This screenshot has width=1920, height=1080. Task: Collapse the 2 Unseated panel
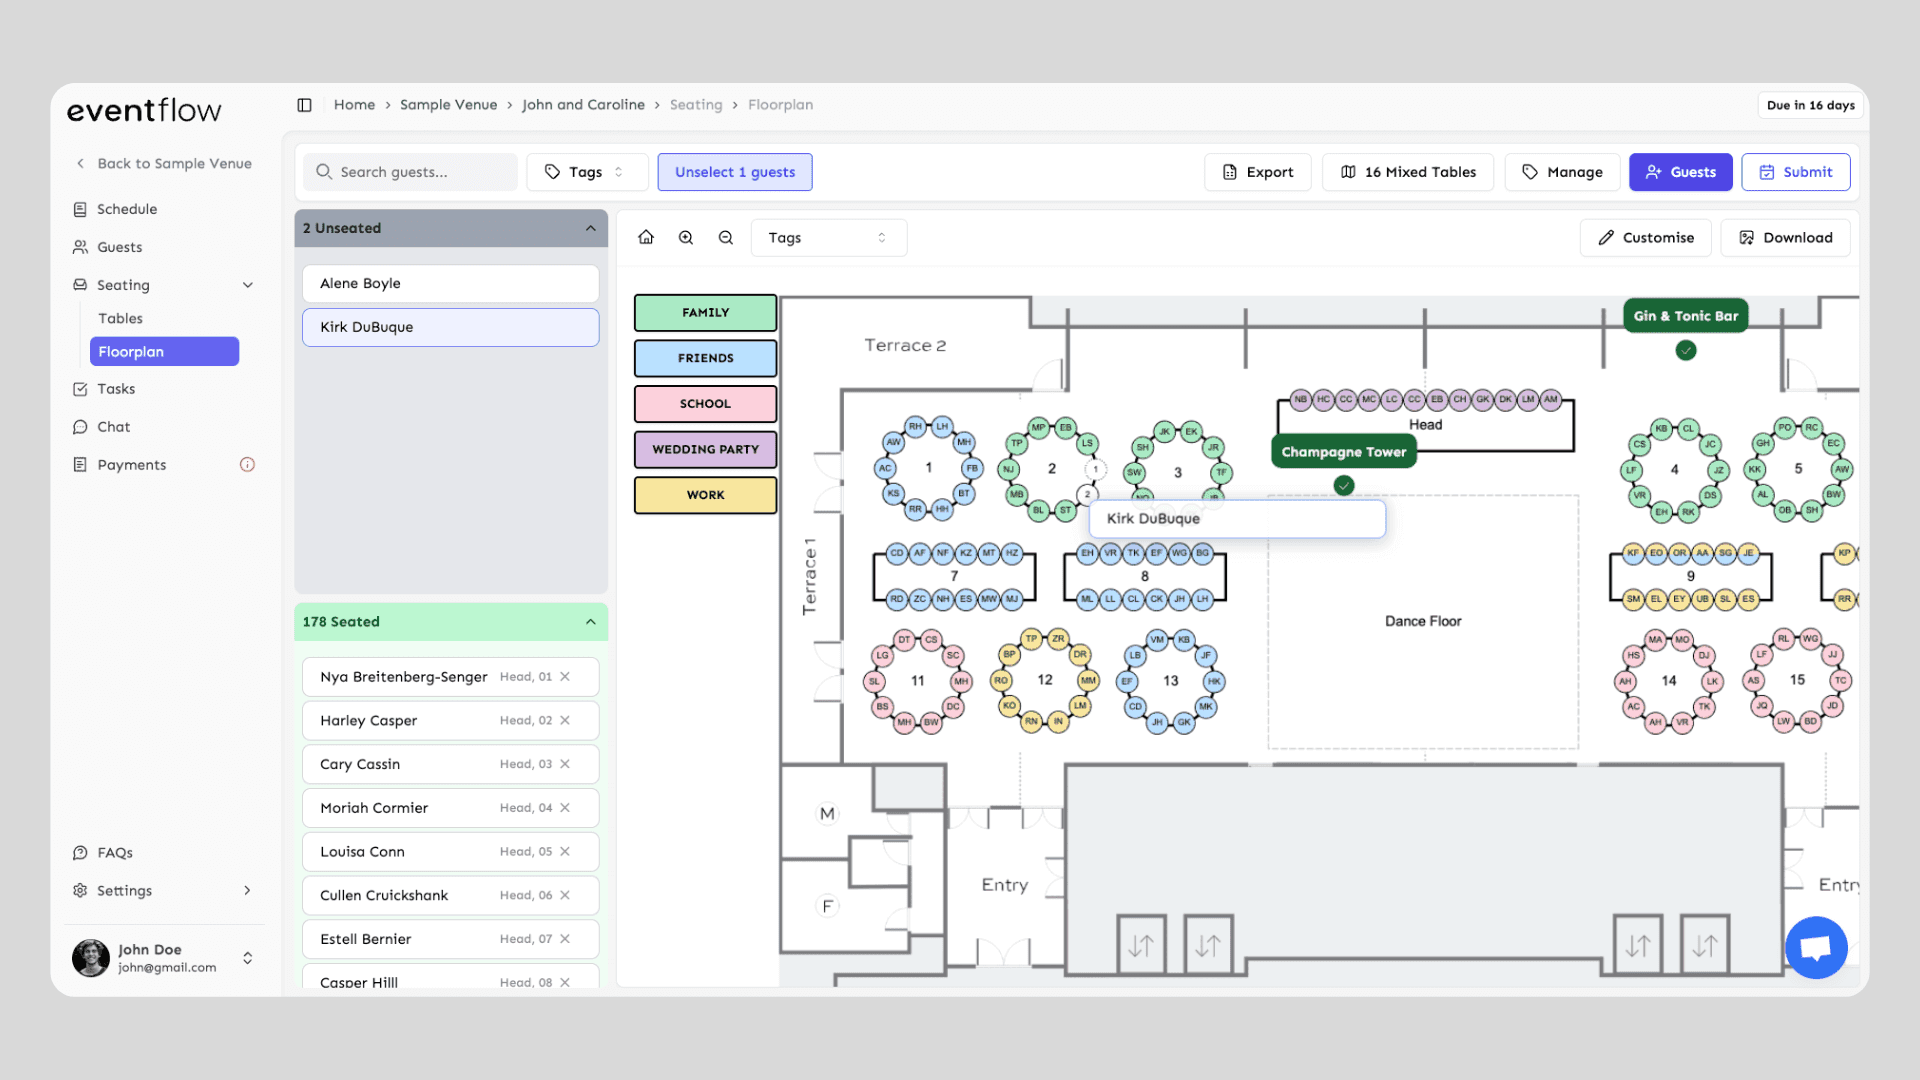[591, 228]
